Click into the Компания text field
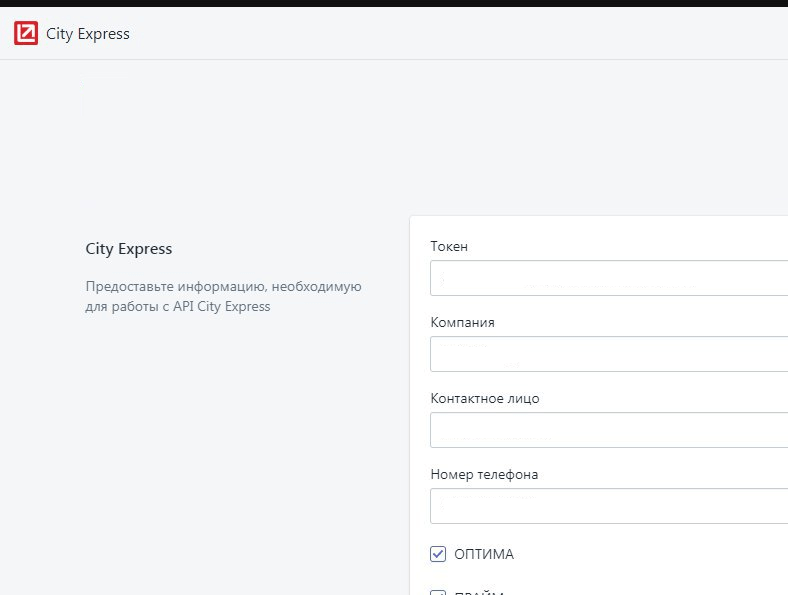Viewport: 788px width, 595px height. (x=609, y=354)
